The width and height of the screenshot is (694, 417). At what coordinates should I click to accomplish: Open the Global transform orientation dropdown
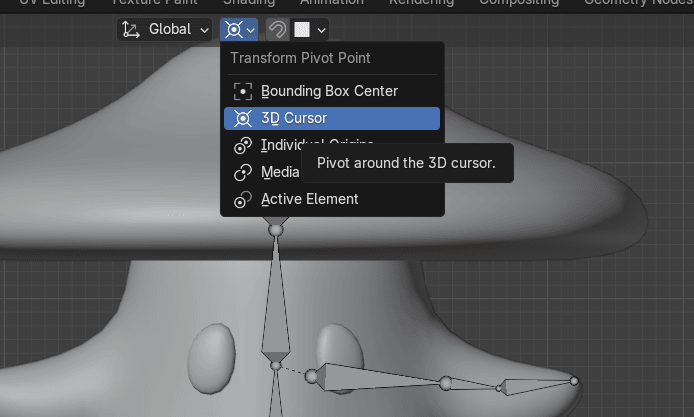point(165,30)
